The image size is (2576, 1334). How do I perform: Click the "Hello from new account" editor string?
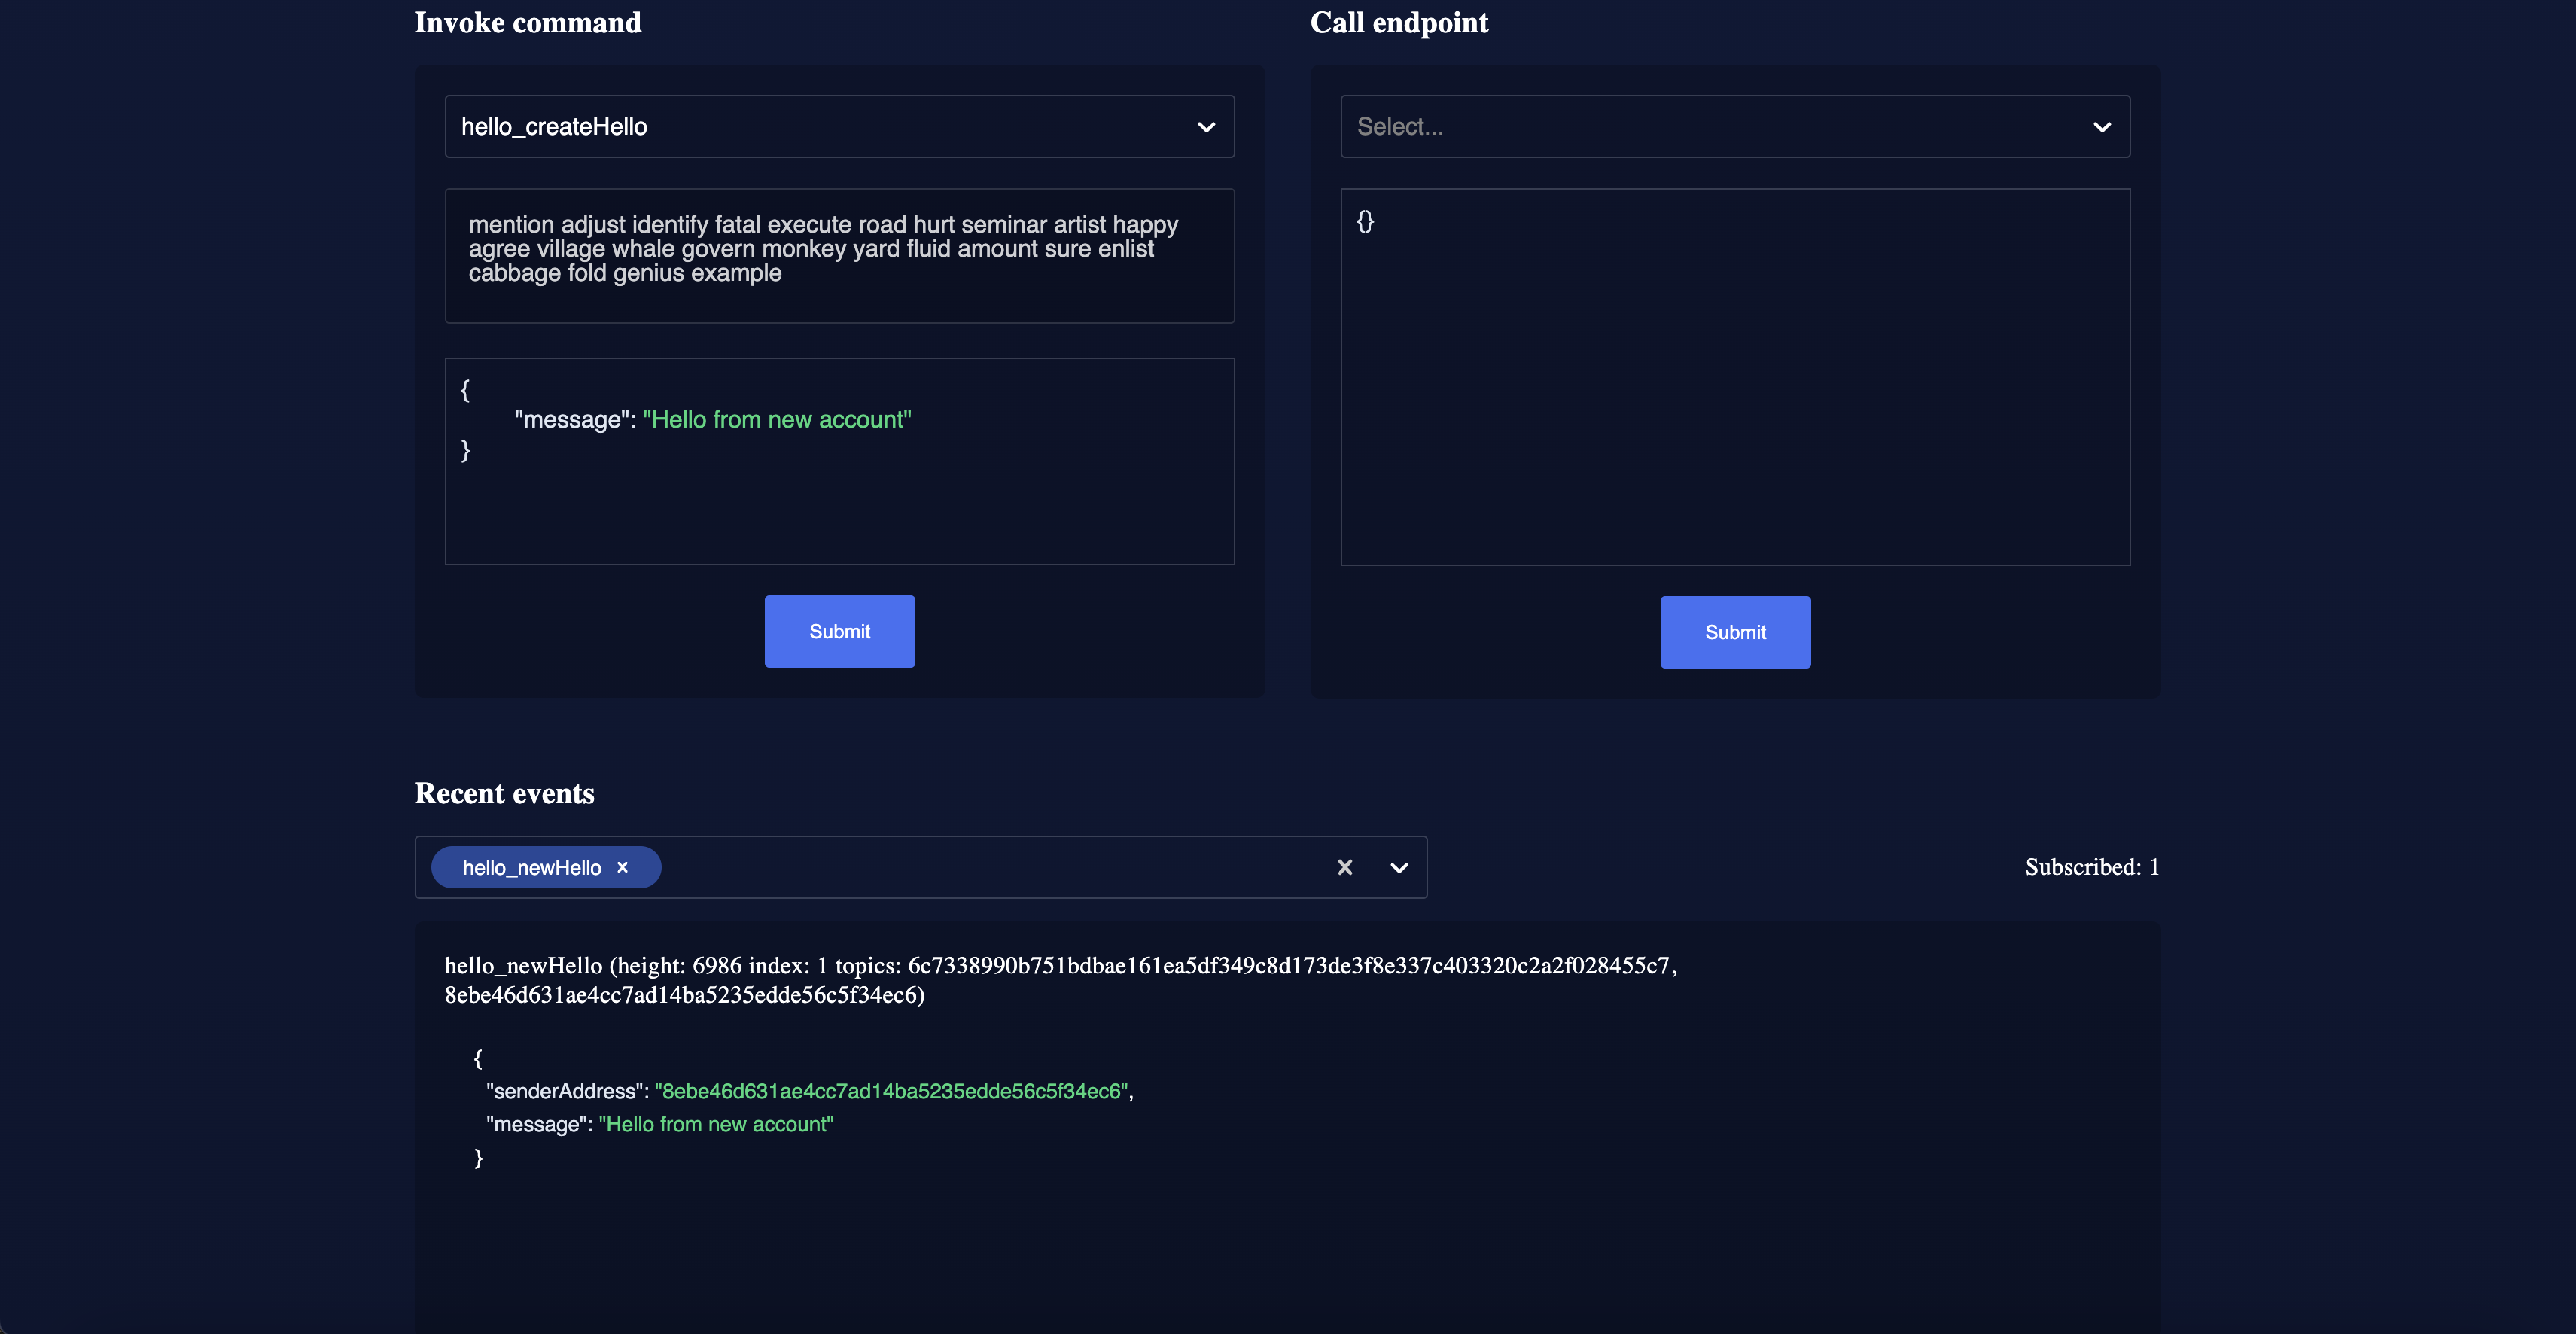776,420
